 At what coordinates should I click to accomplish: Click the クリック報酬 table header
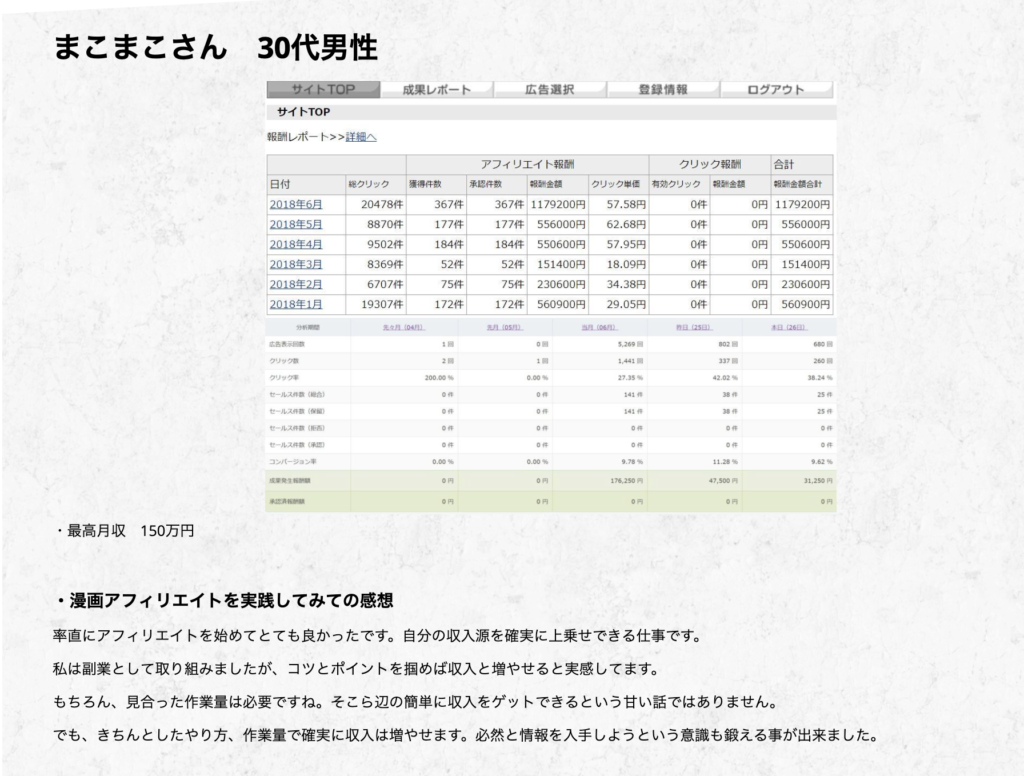(x=710, y=165)
